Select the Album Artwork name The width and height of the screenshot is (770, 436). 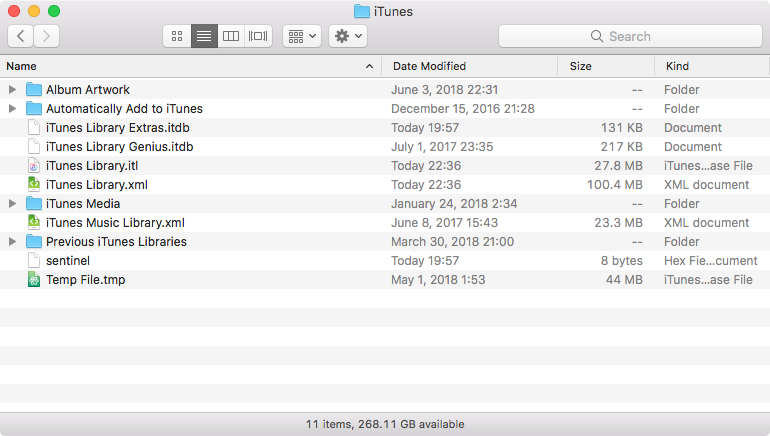coord(88,90)
